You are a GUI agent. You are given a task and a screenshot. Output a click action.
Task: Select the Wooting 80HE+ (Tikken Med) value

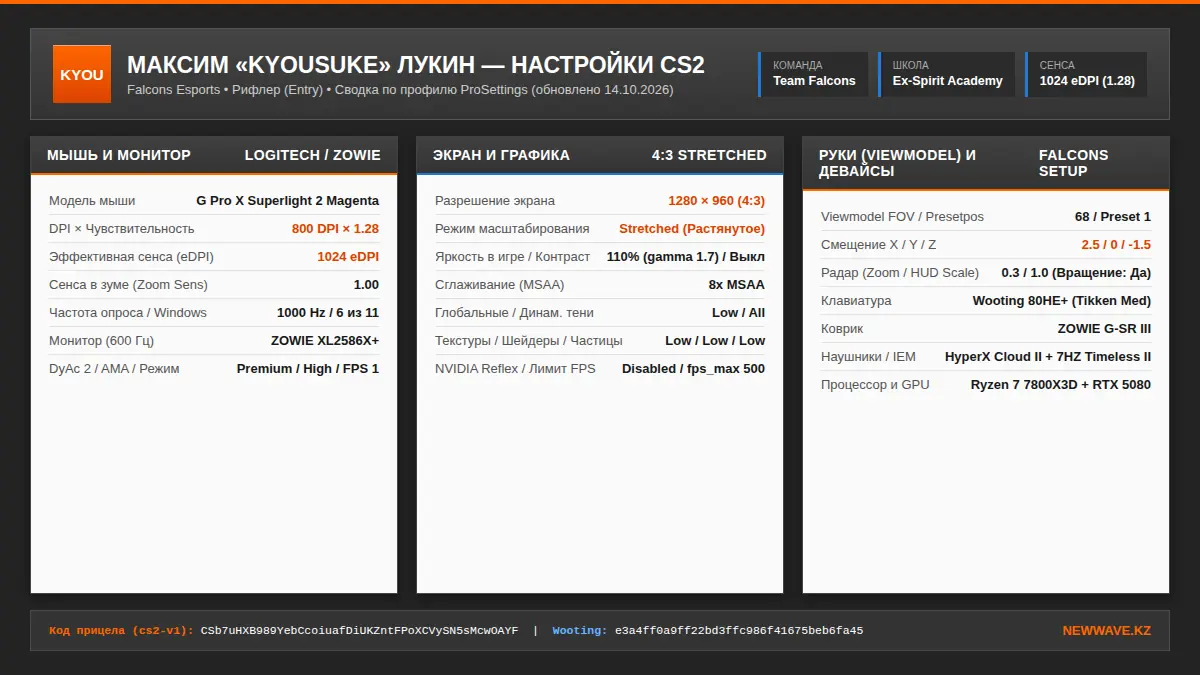[1062, 300]
